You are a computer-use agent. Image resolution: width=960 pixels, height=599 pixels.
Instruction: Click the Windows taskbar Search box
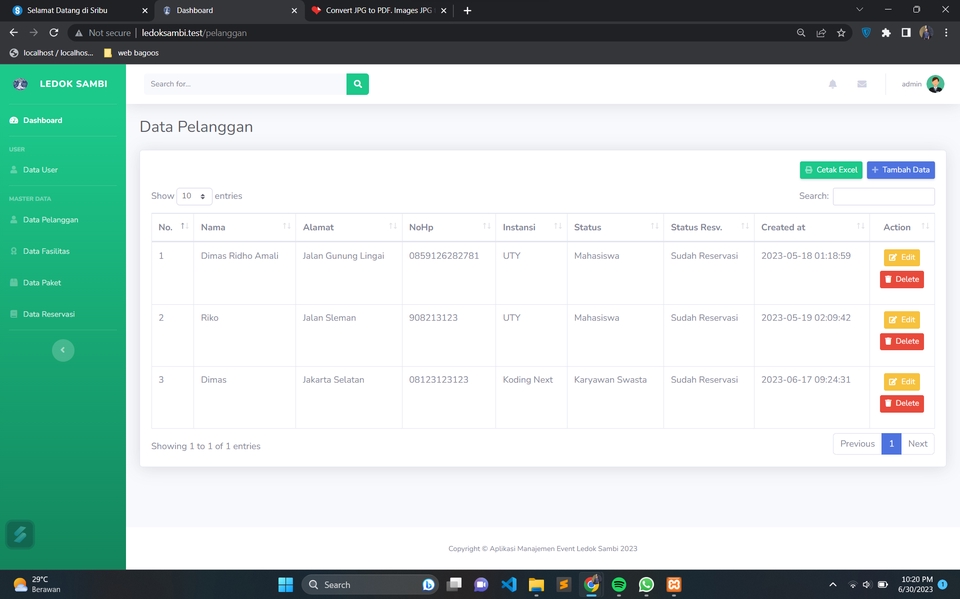click(x=369, y=584)
